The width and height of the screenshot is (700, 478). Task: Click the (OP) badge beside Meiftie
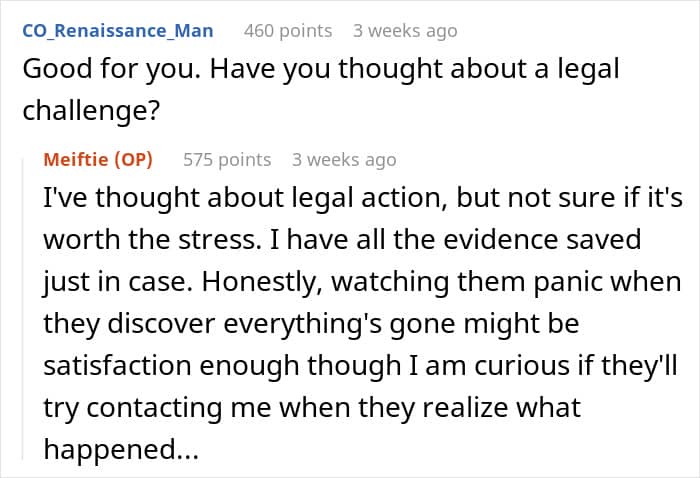[133, 159]
